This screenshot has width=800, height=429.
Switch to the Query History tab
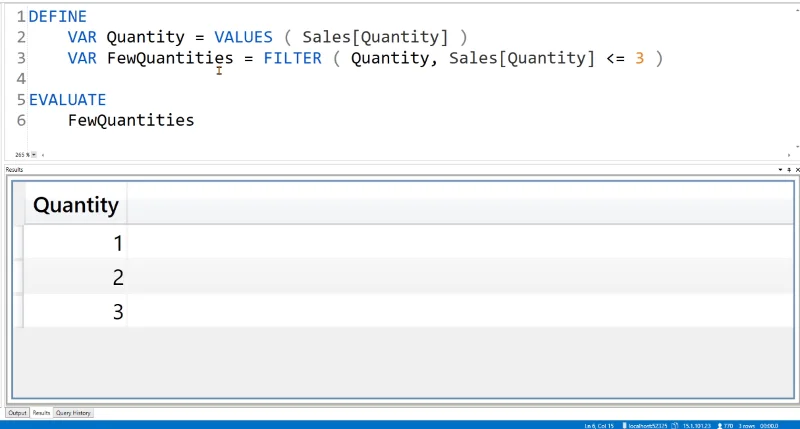(73, 413)
